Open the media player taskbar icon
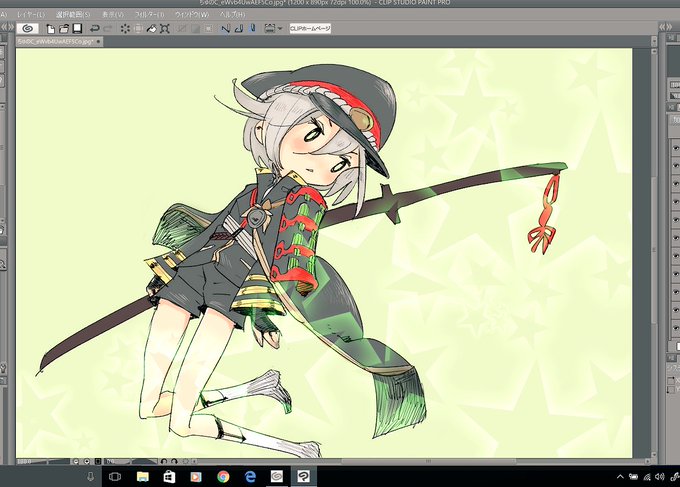Screen dimensions: 680x487 tap(196, 477)
